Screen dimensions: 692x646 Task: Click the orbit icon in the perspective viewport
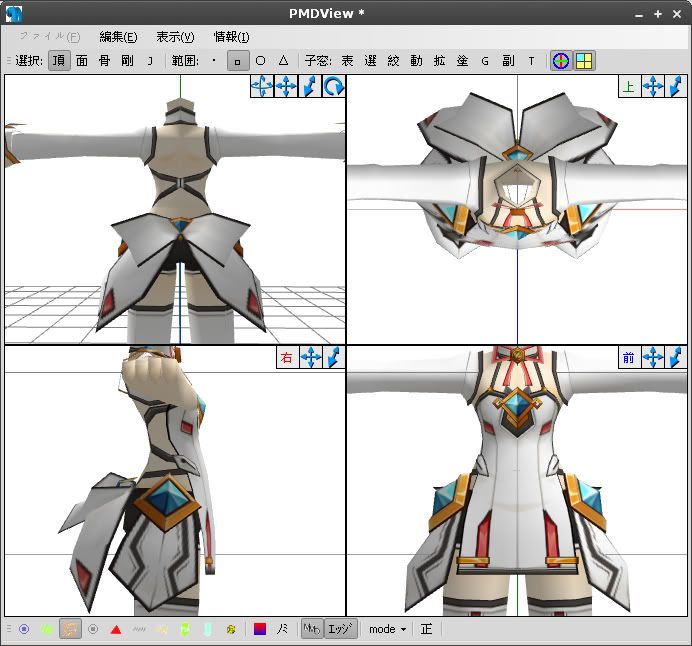[262, 86]
